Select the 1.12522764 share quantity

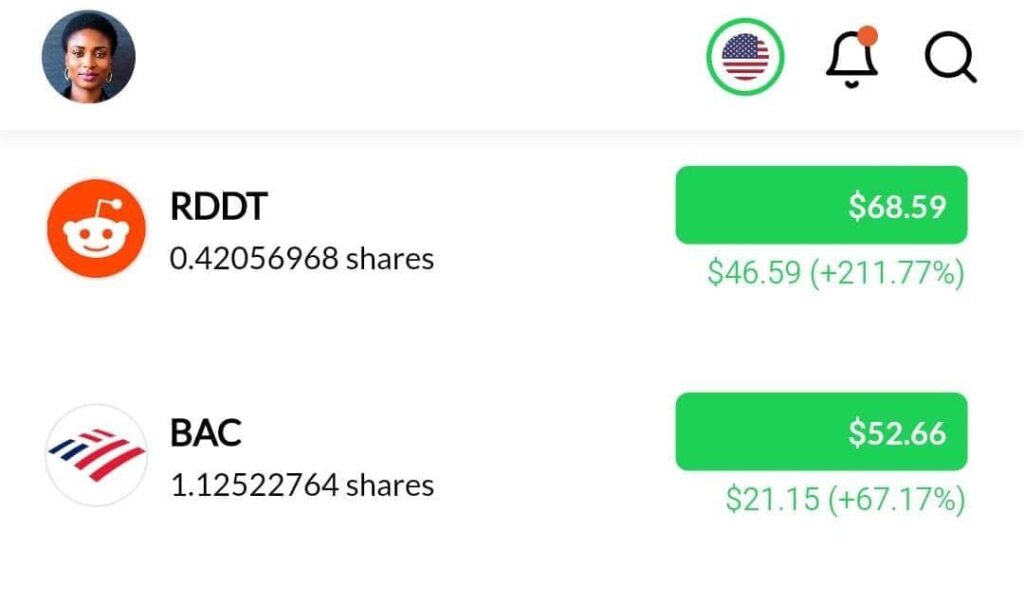[254, 486]
